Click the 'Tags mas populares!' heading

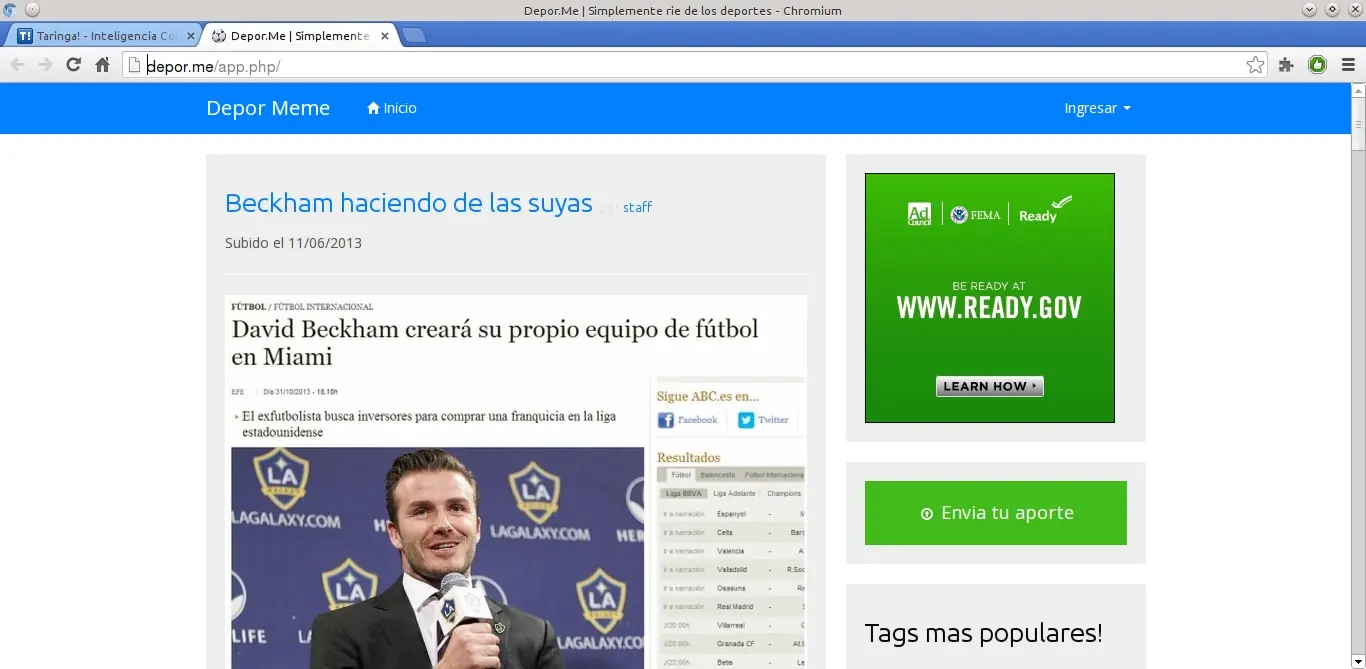pyautogui.click(x=983, y=633)
